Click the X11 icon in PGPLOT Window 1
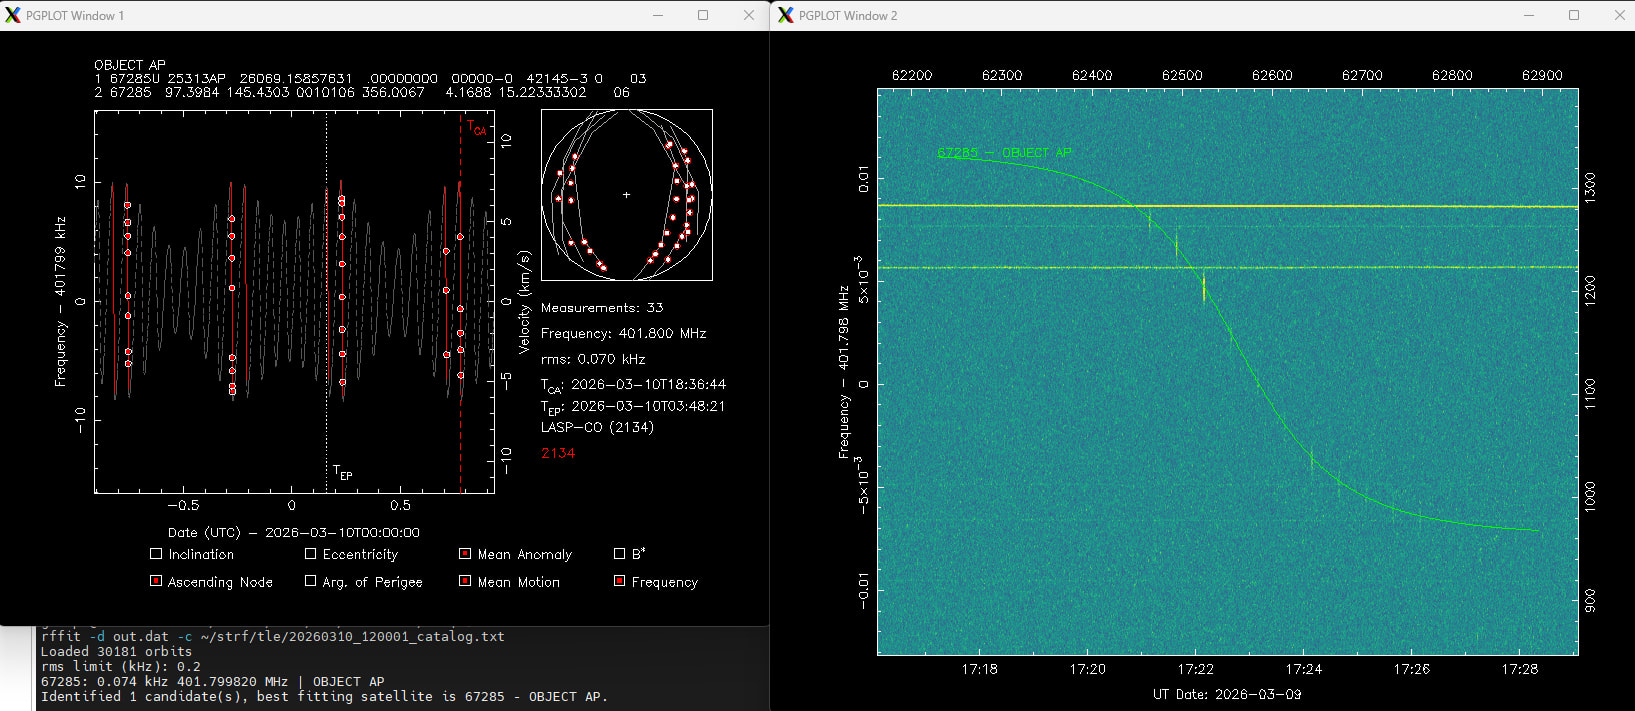Viewport: 1635px width, 711px height. tap(13, 15)
